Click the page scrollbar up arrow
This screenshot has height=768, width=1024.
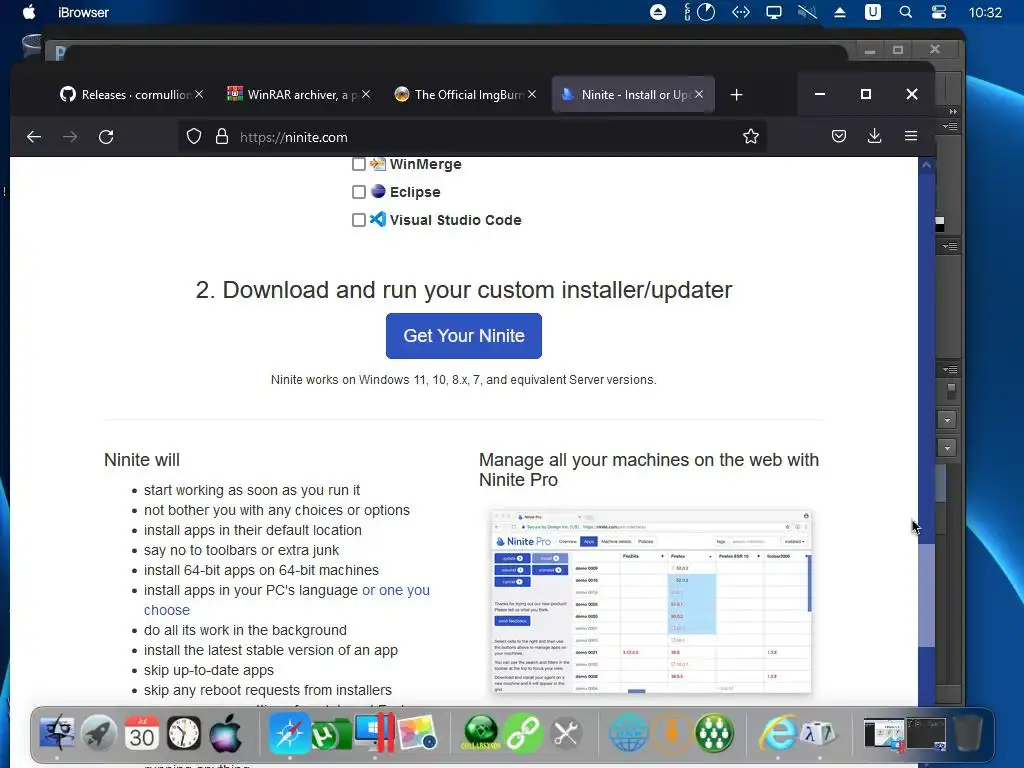pos(927,166)
